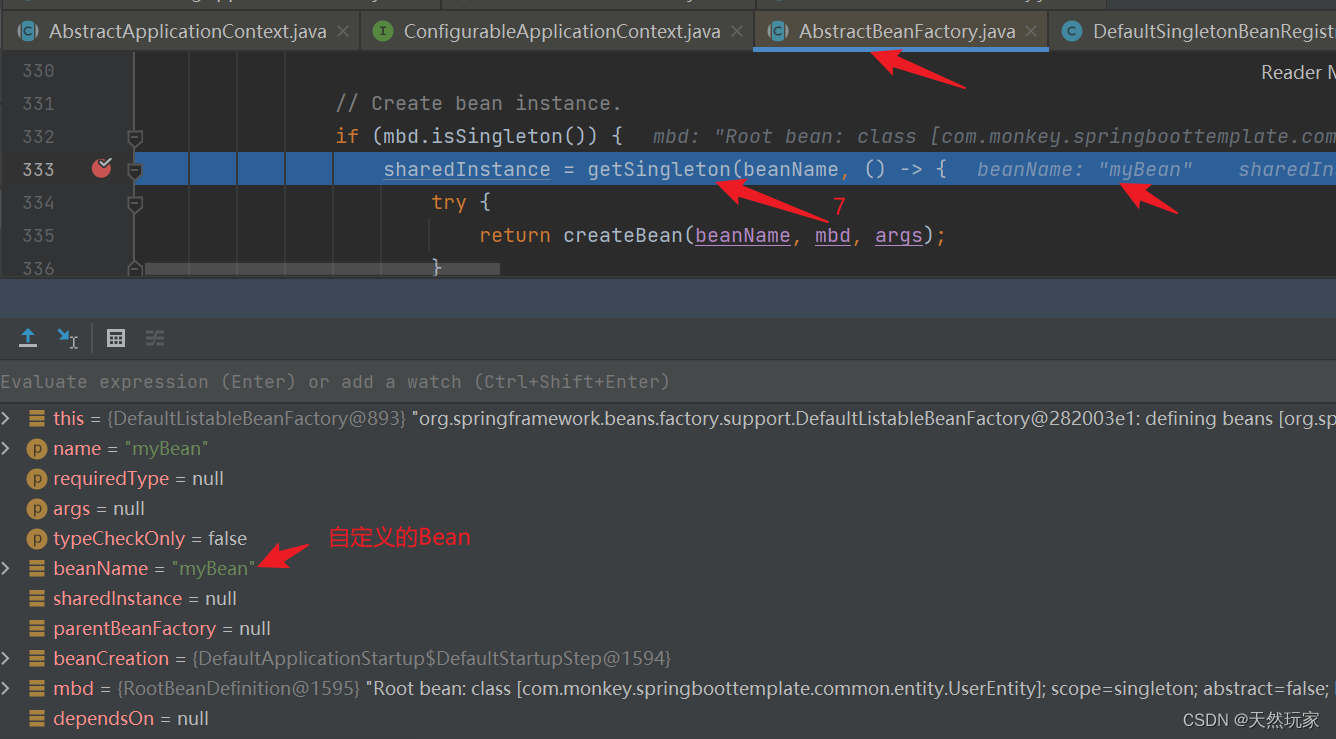Image resolution: width=1336 pixels, height=739 pixels.
Task: Toggle the breakpoint on line 333
Action: (x=101, y=168)
